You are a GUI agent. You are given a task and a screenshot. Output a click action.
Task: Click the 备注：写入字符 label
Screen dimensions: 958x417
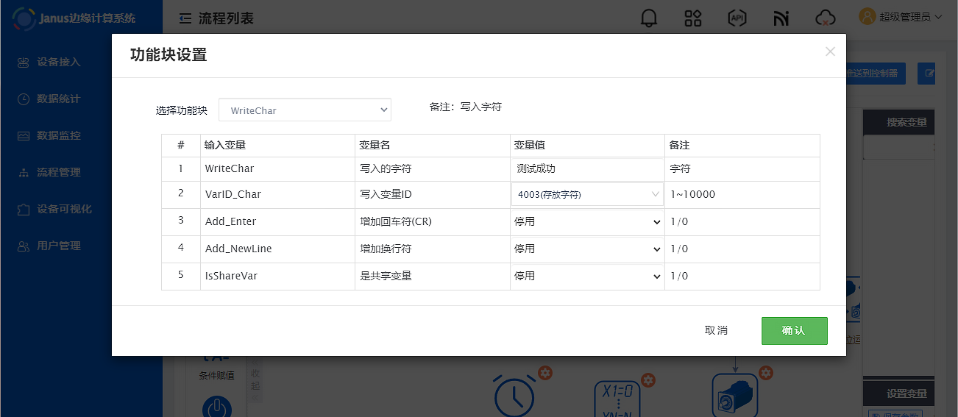click(x=466, y=107)
